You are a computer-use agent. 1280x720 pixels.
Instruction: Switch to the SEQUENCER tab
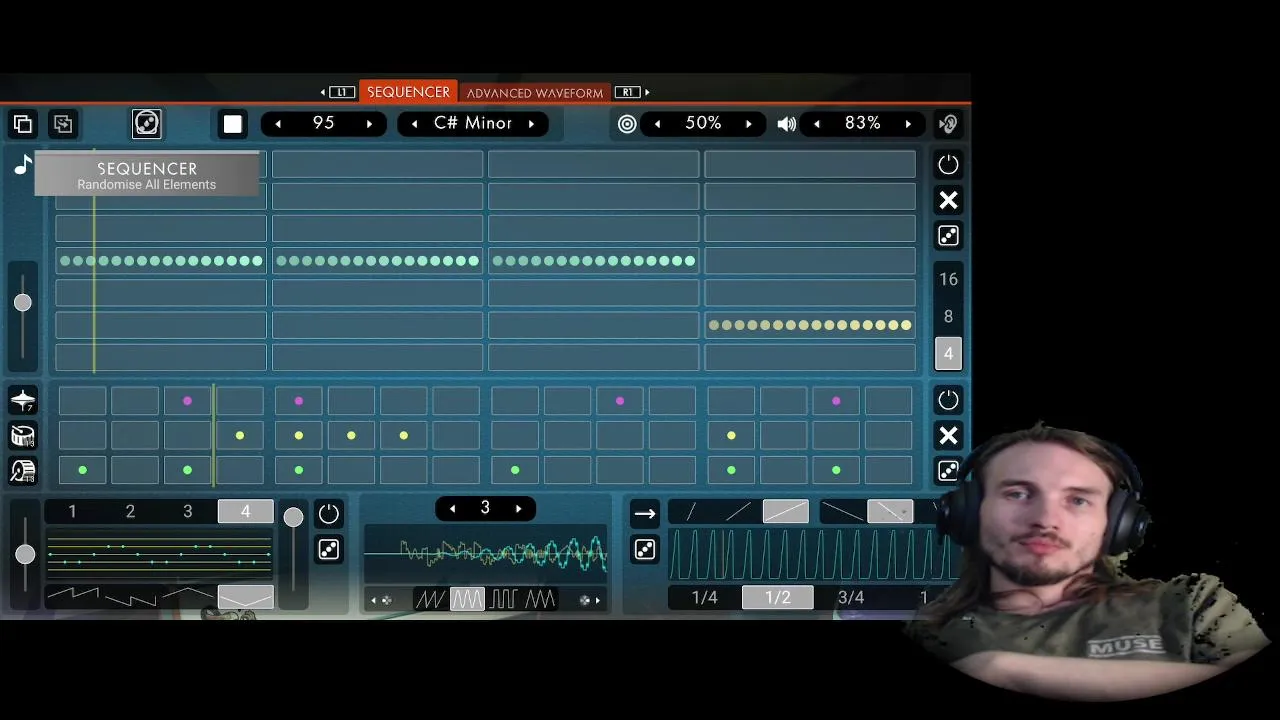[408, 92]
